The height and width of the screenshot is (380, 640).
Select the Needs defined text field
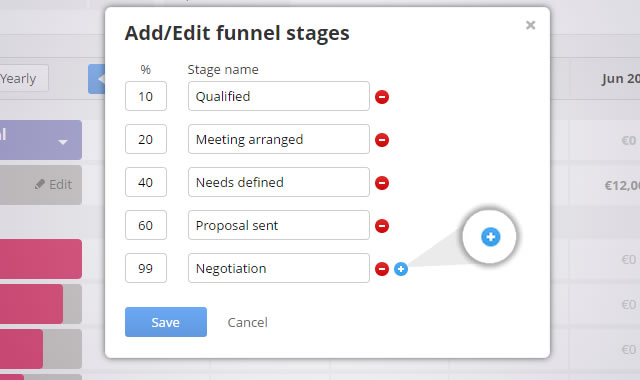(279, 182)
